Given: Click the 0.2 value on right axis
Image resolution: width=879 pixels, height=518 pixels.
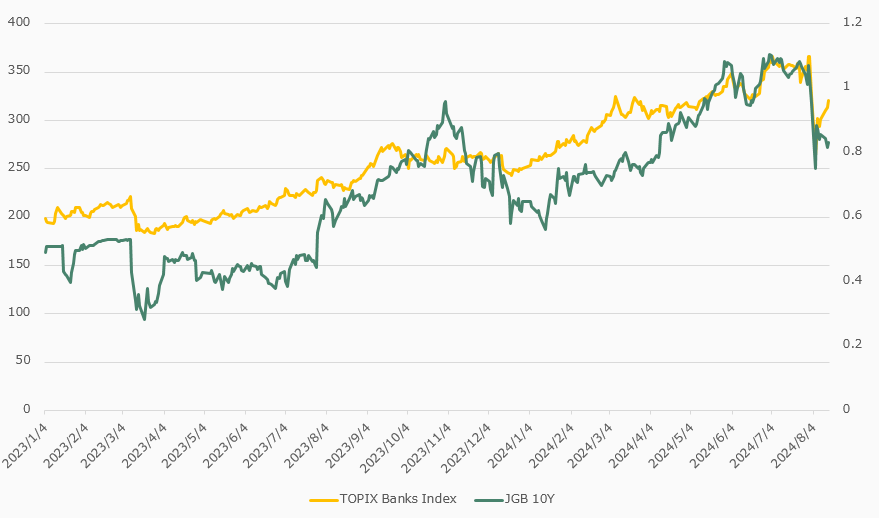Looking at the screenshot, I should [855, 345].
